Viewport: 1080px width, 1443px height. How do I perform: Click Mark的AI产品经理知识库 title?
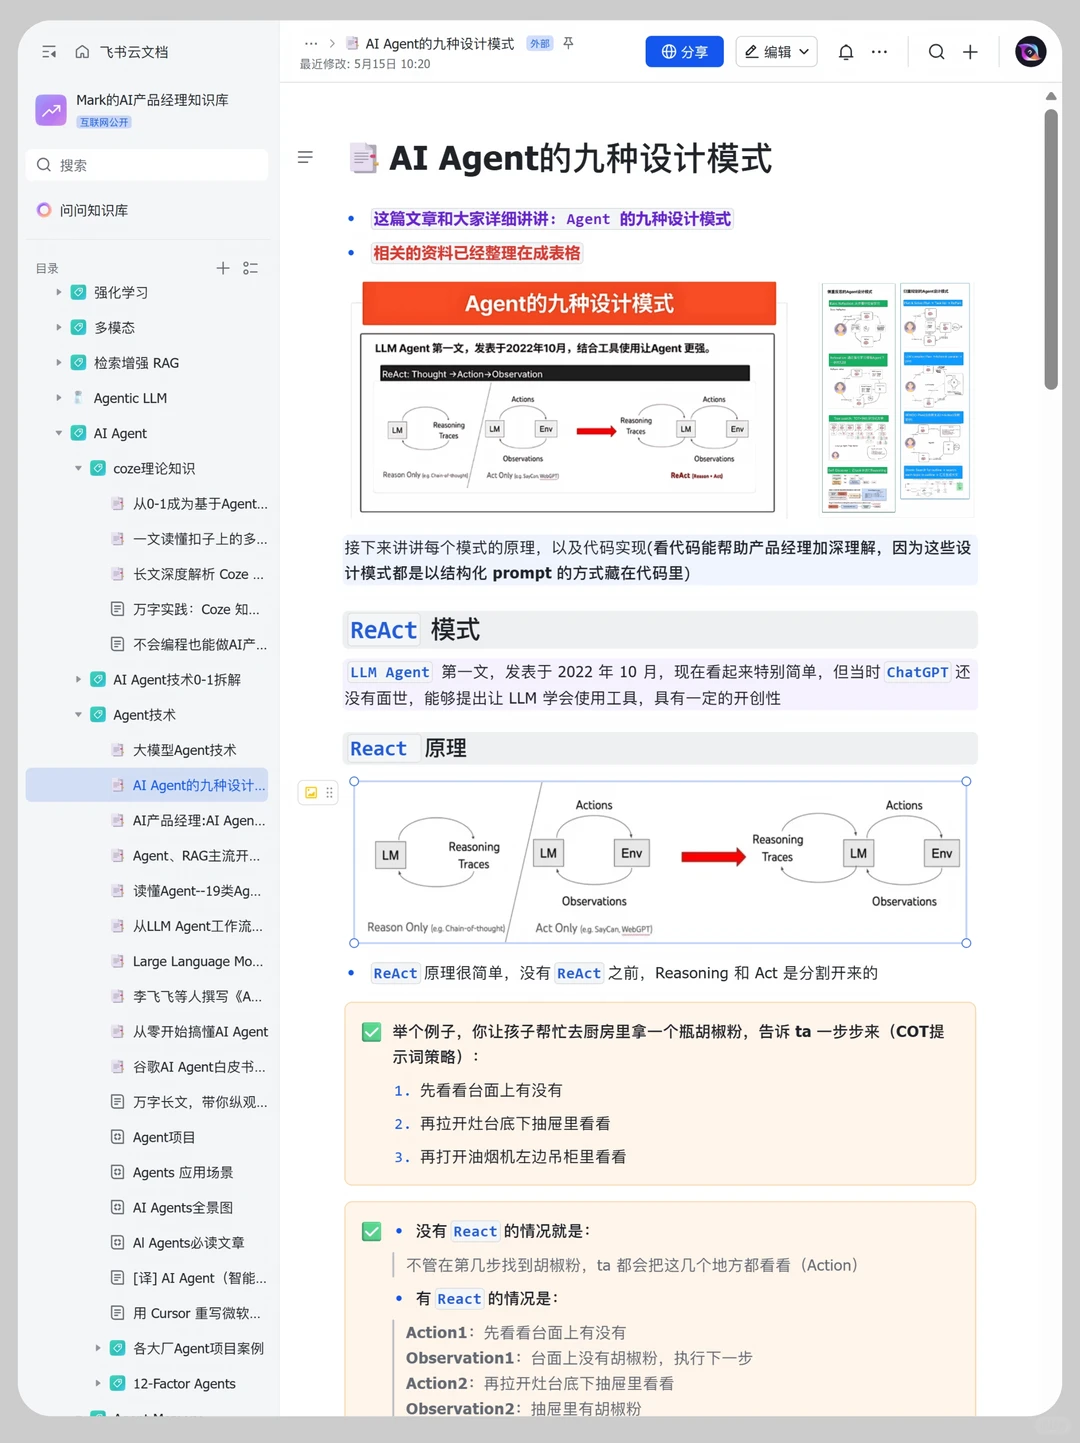(x=152, y=100)
